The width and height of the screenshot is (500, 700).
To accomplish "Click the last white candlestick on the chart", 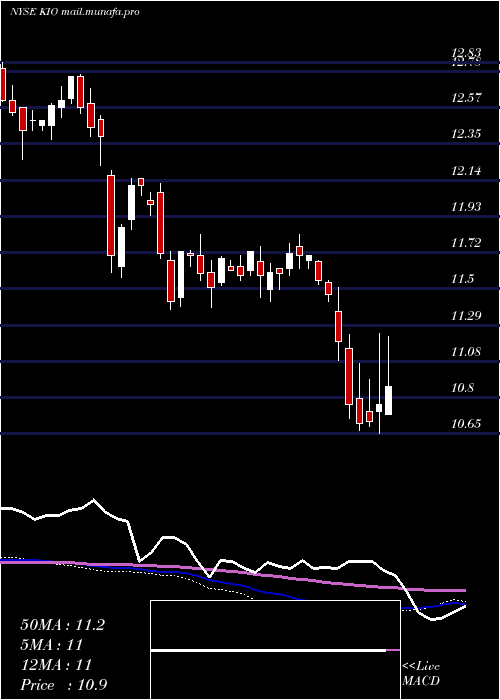I will point(388,400).
